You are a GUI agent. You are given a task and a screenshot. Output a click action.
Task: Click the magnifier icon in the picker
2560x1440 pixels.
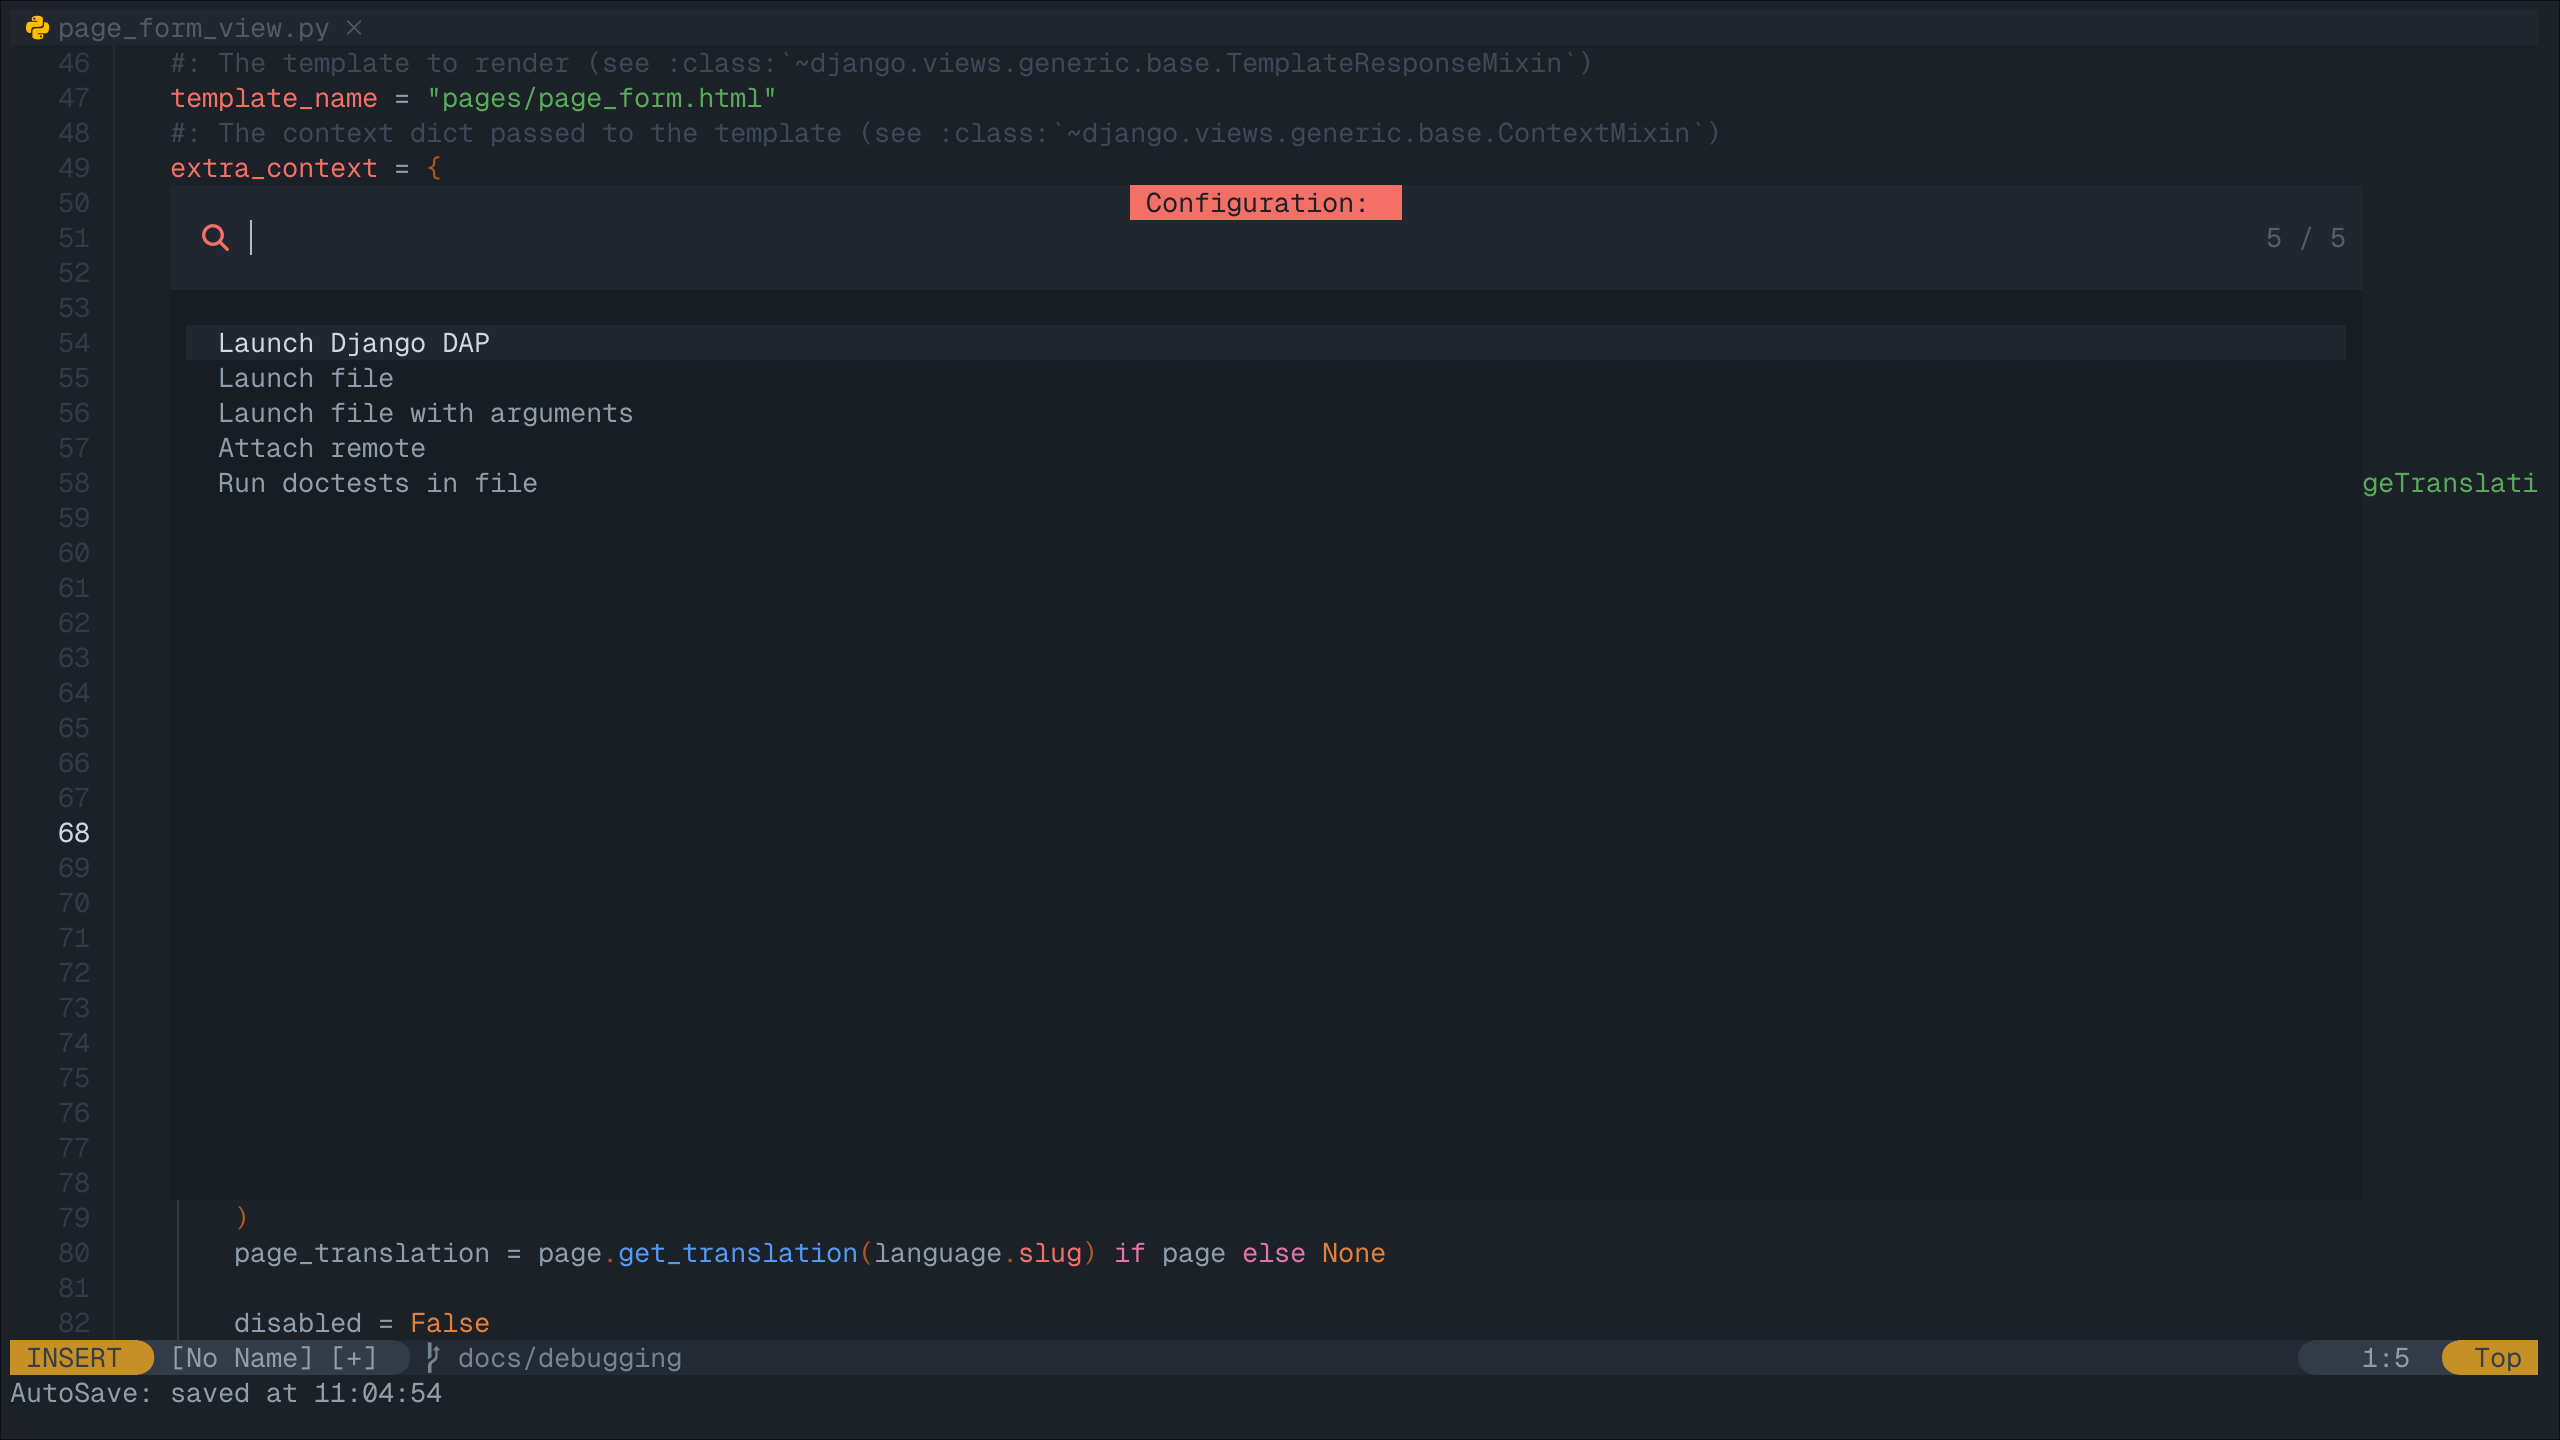215,238
